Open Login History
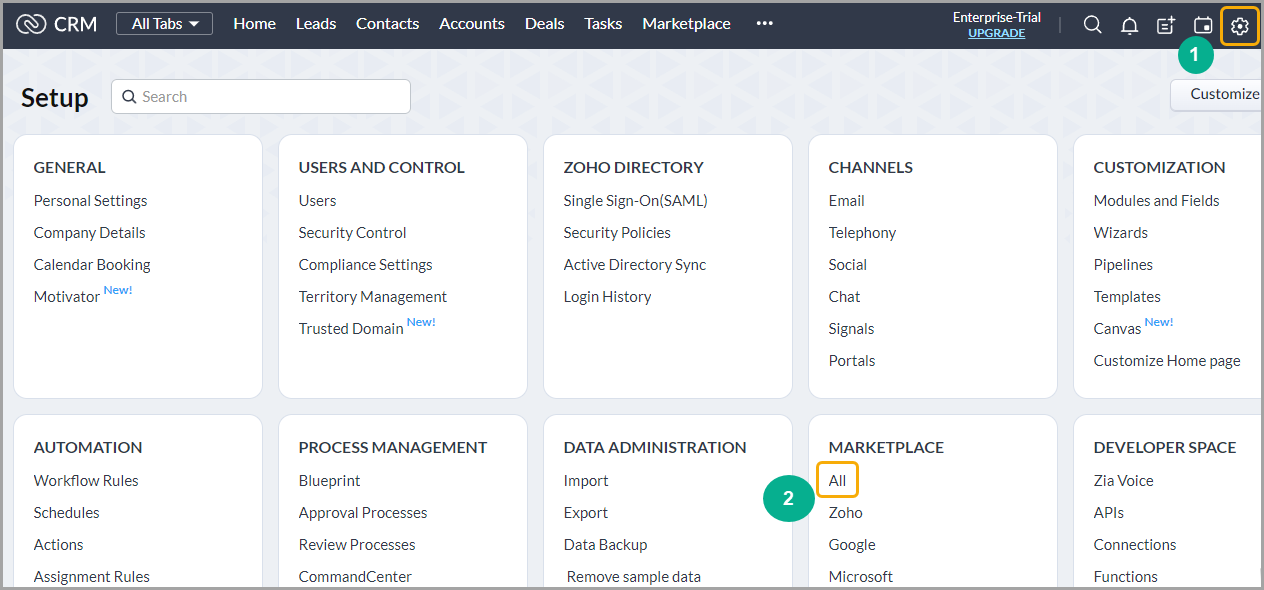Screen dimensions: 1264x590 point(607,297)
